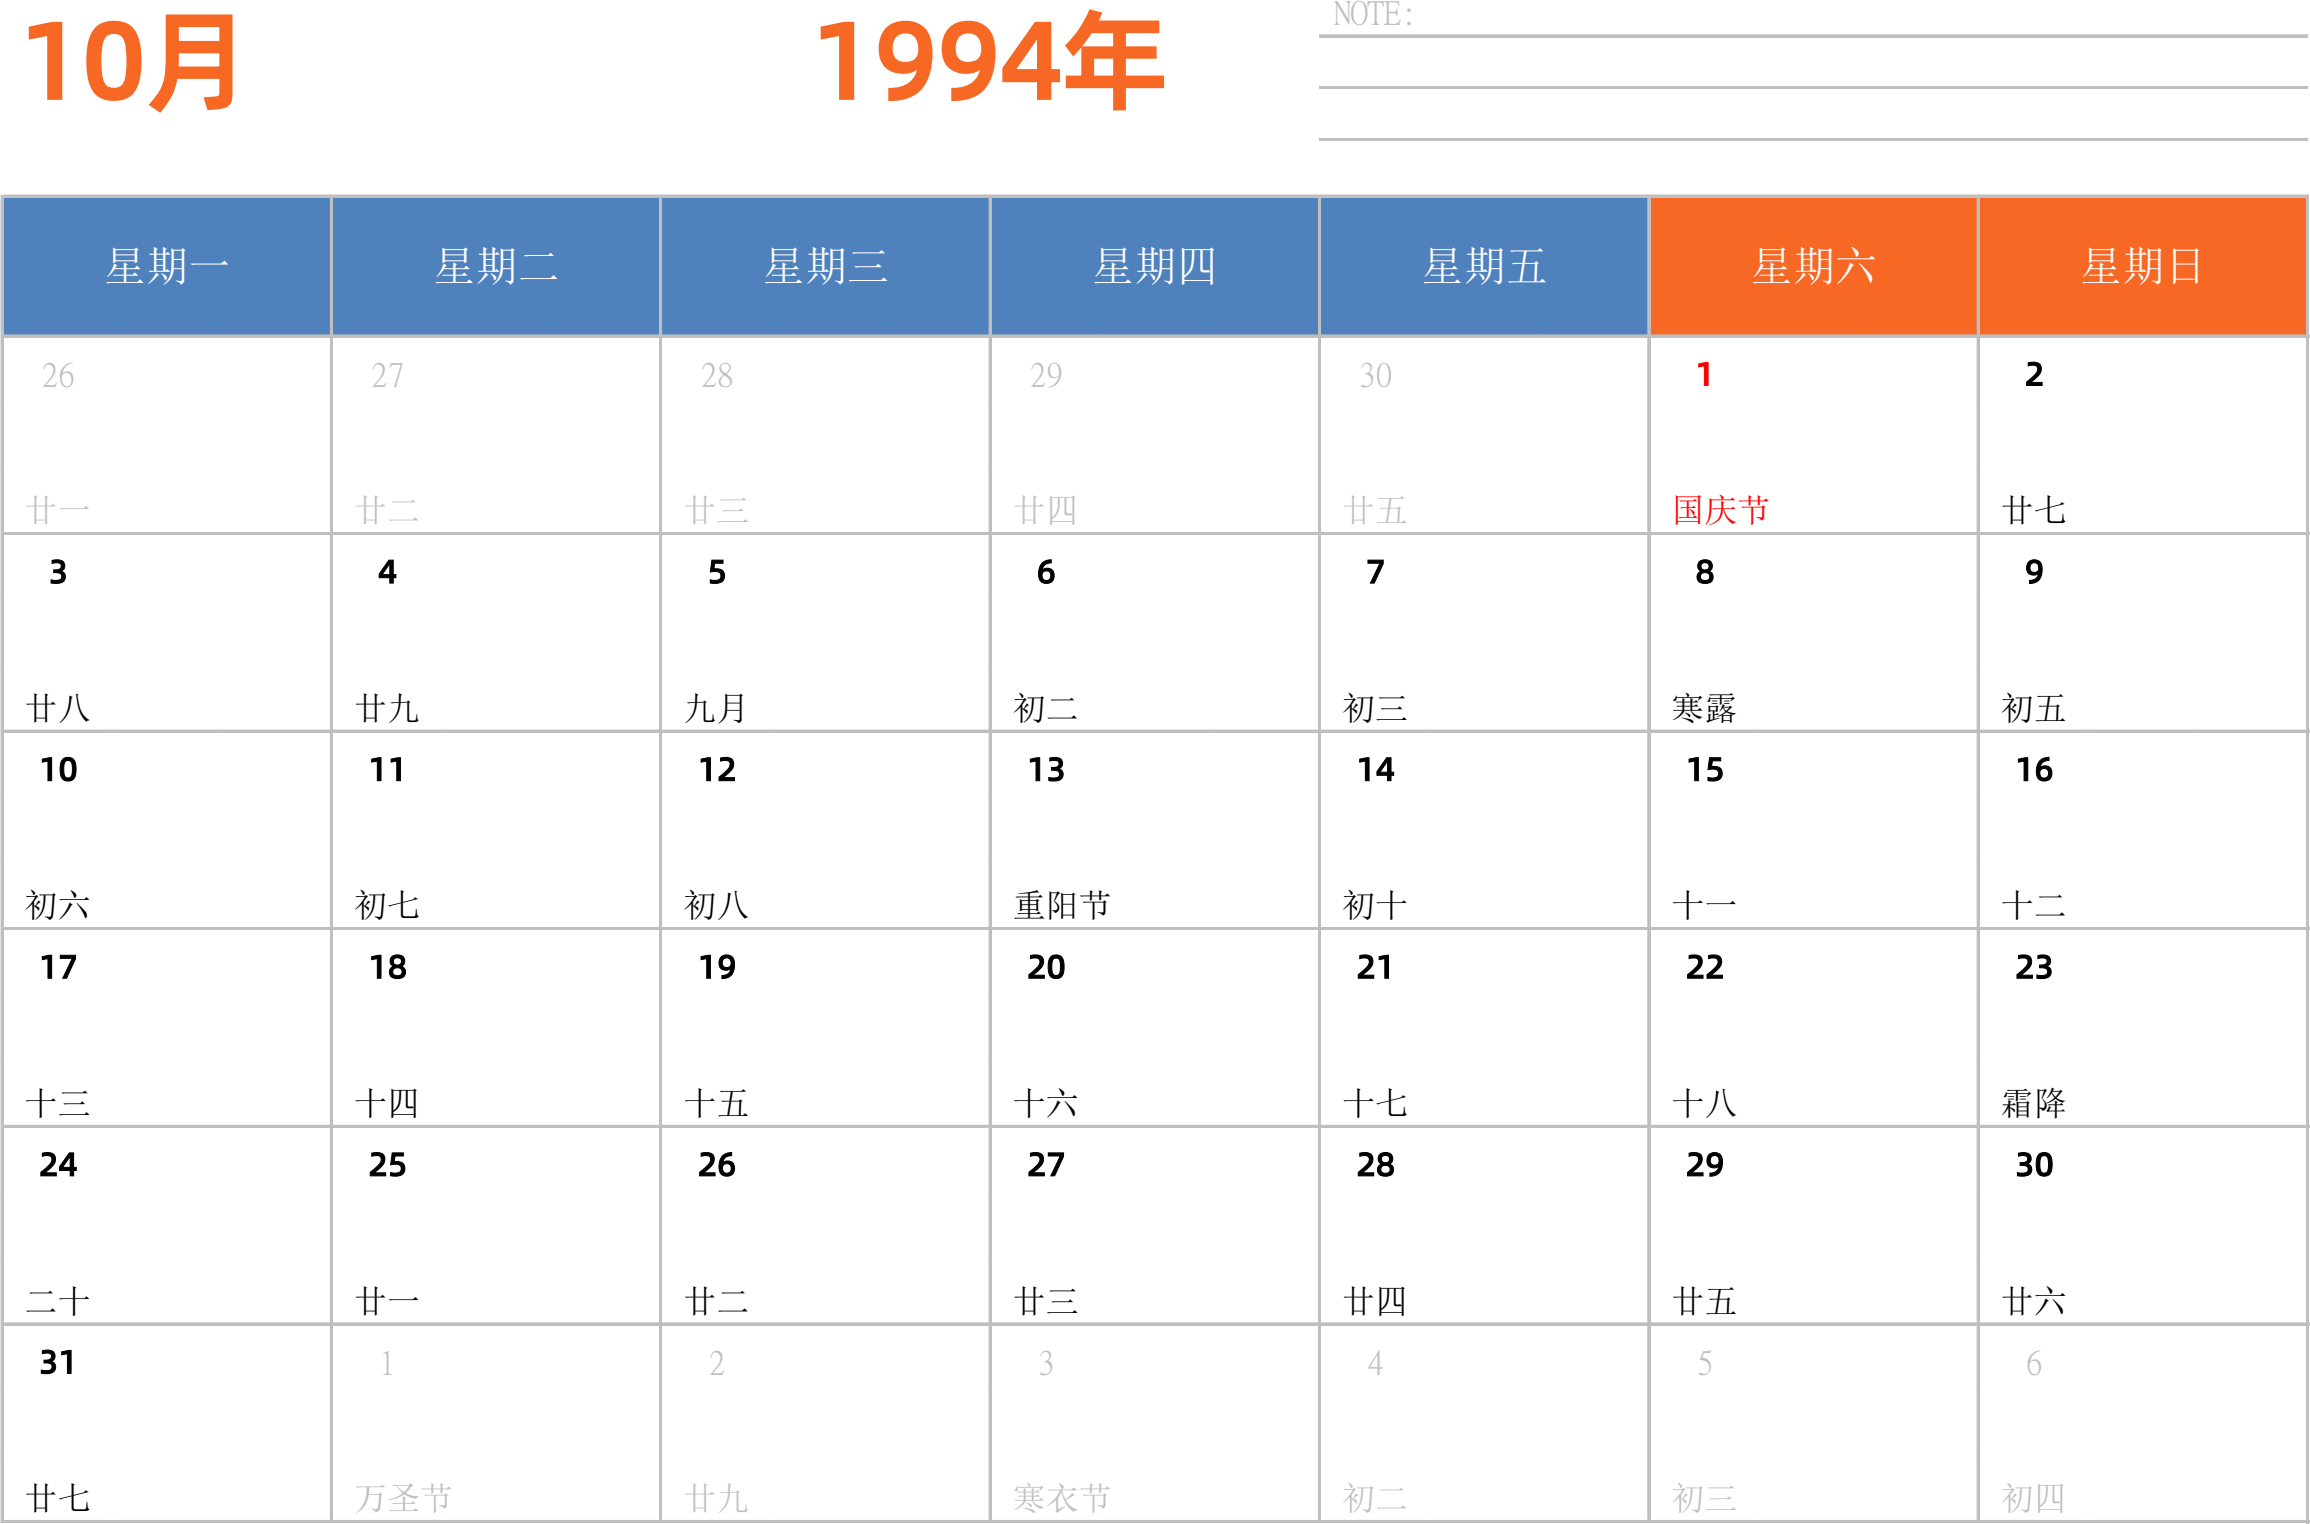This screenshot has height=1524, width=2310.
Task: Select the red date 1
Action: [x=1704, y=375]
